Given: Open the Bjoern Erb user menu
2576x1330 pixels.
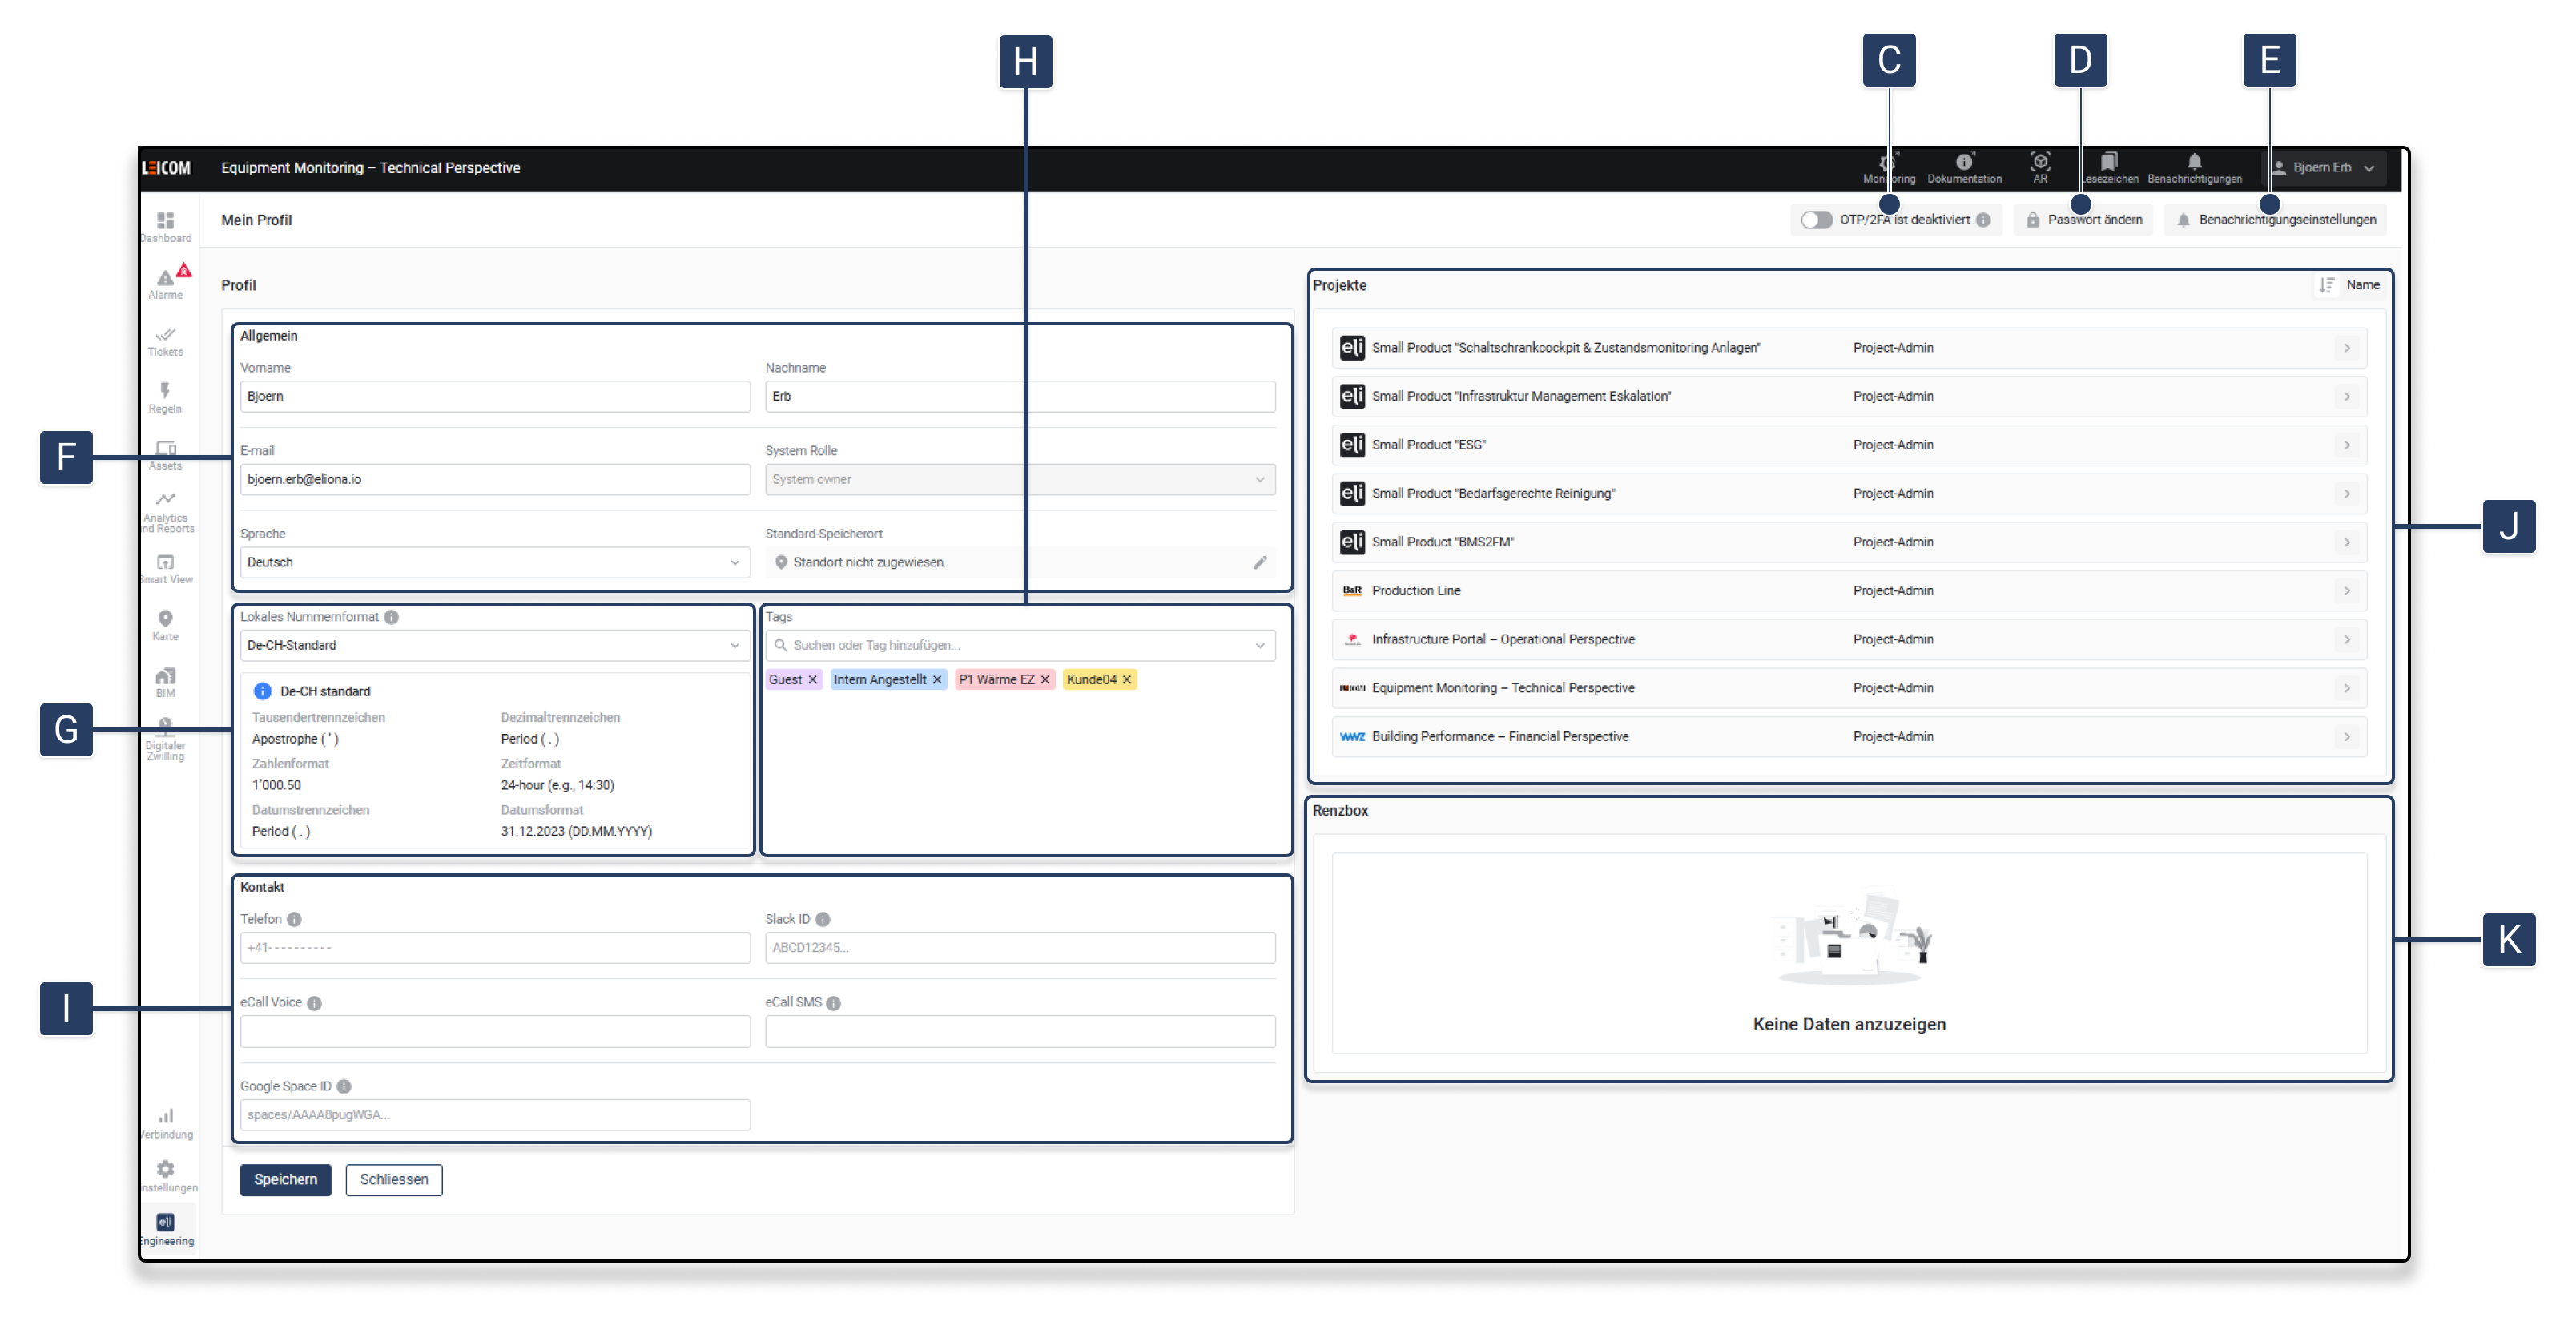Looking at the screenshot, I should pos(2323,168).
